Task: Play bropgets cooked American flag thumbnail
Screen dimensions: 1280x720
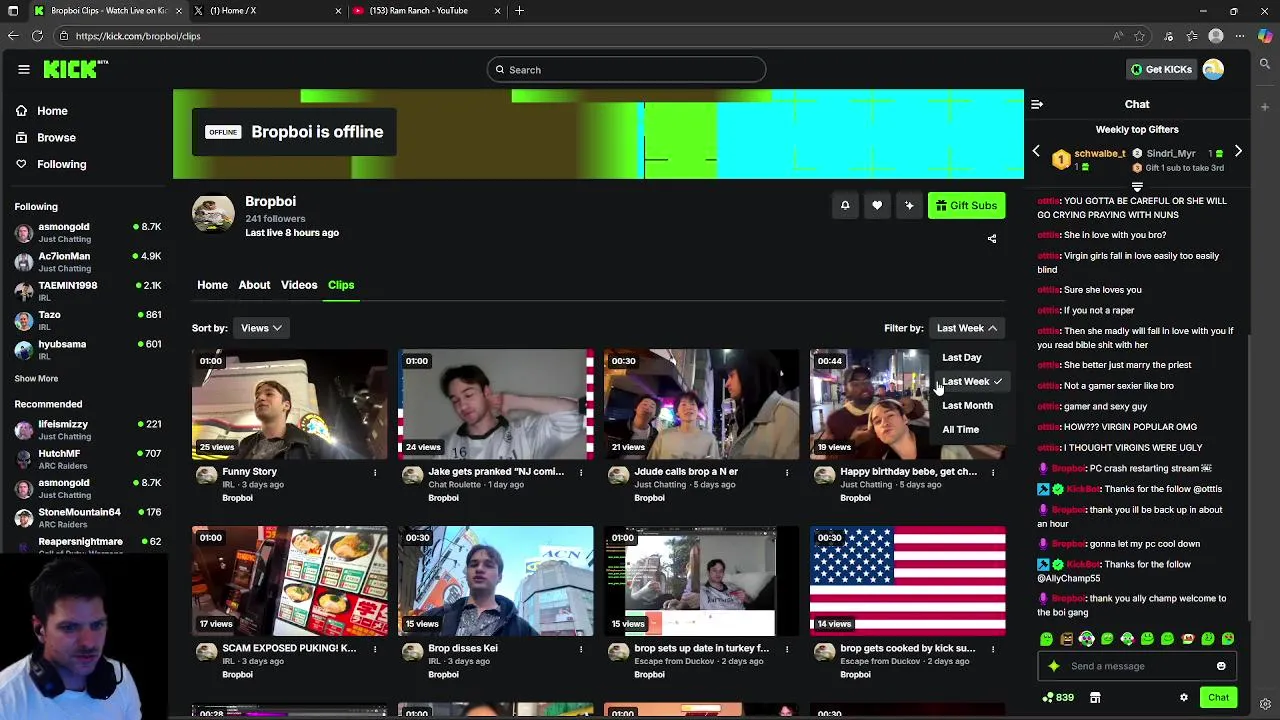Action: [x=908, y=581]
